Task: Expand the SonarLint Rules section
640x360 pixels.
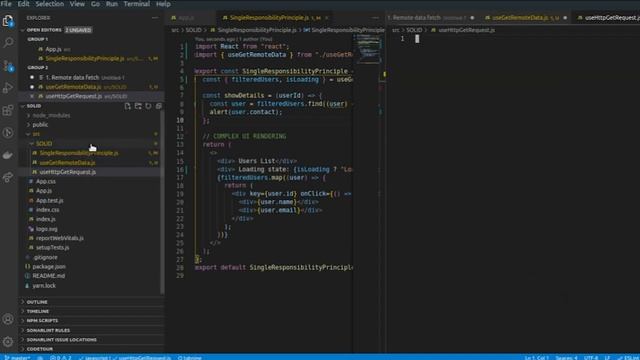Action: pyautogui.click(x=48, y=330)
